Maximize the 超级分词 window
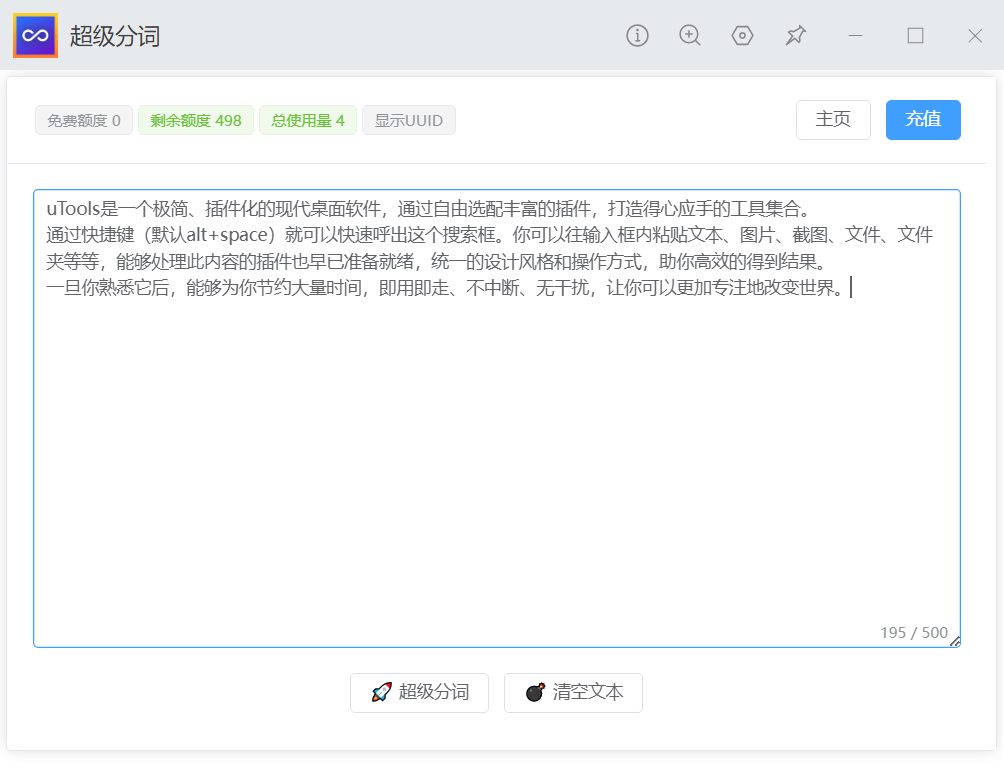Viewport: 1004px width, 768px height. tap(916, 35)
